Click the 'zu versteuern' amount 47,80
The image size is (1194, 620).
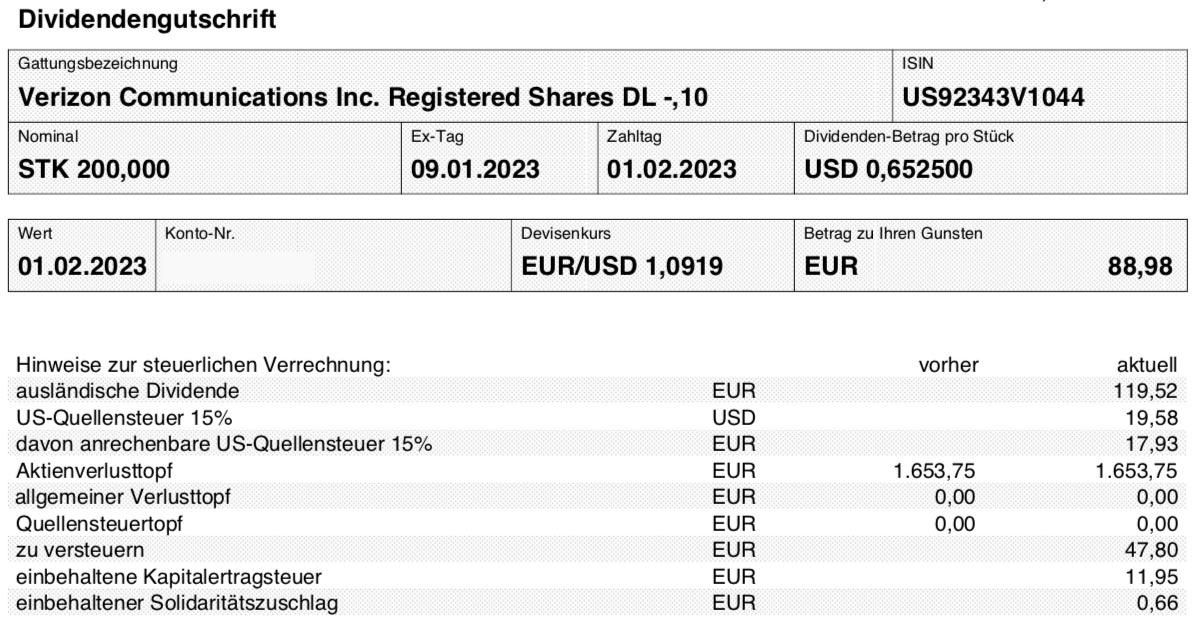(1151, 550)
